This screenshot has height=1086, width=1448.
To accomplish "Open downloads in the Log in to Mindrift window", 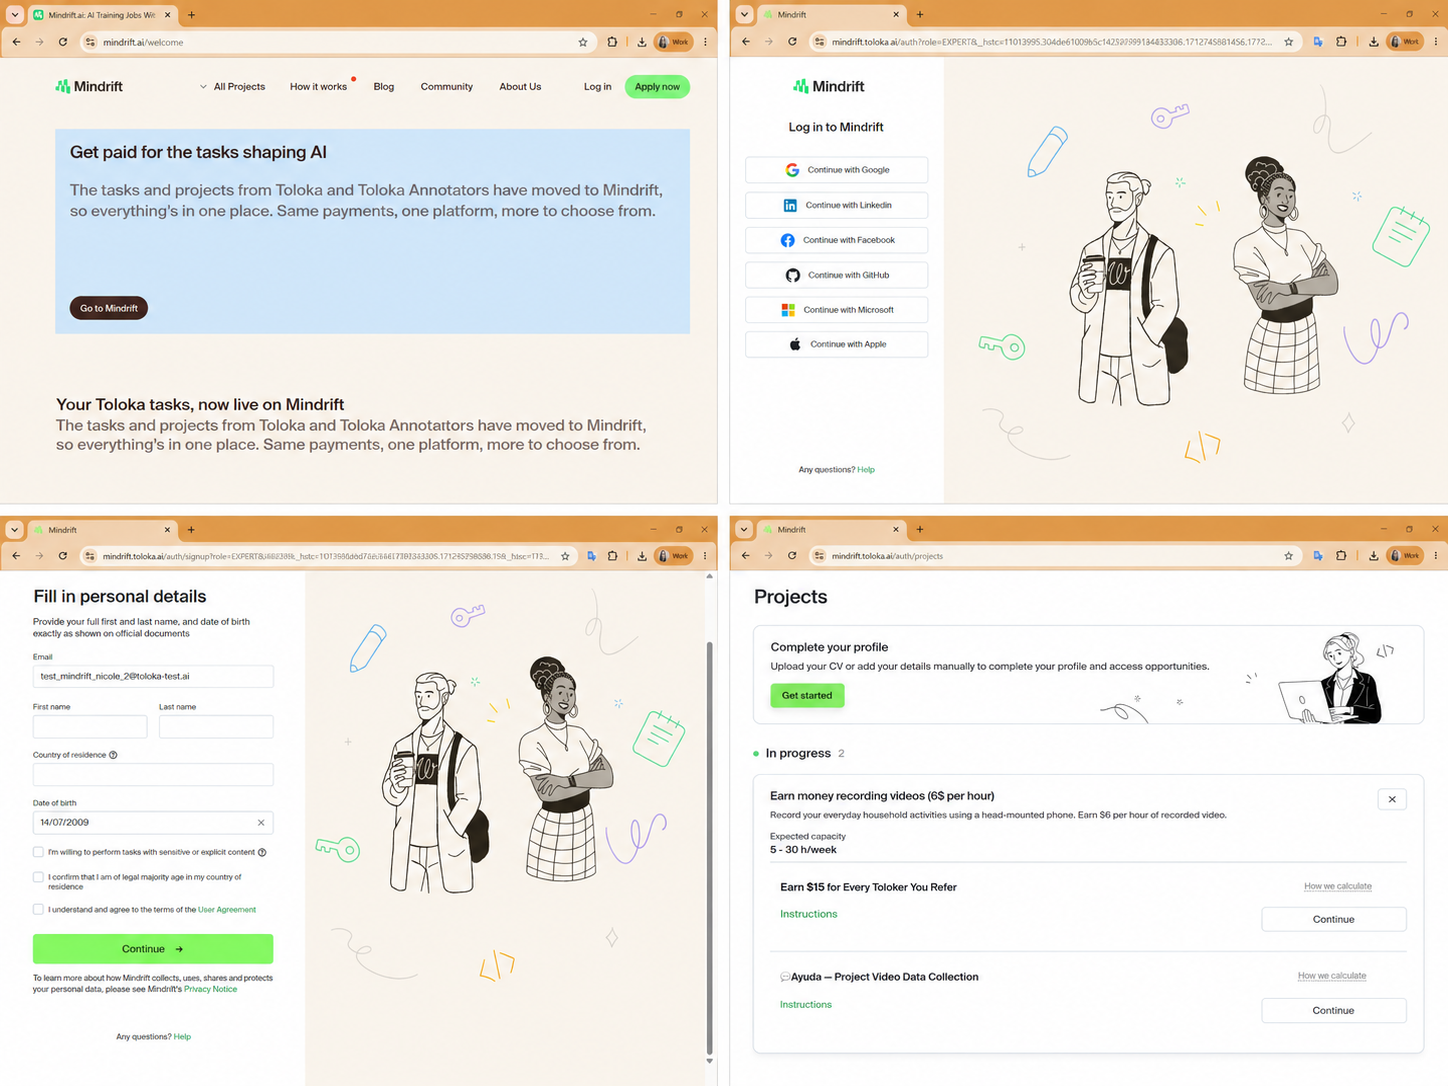I will tap(1373, 42).
